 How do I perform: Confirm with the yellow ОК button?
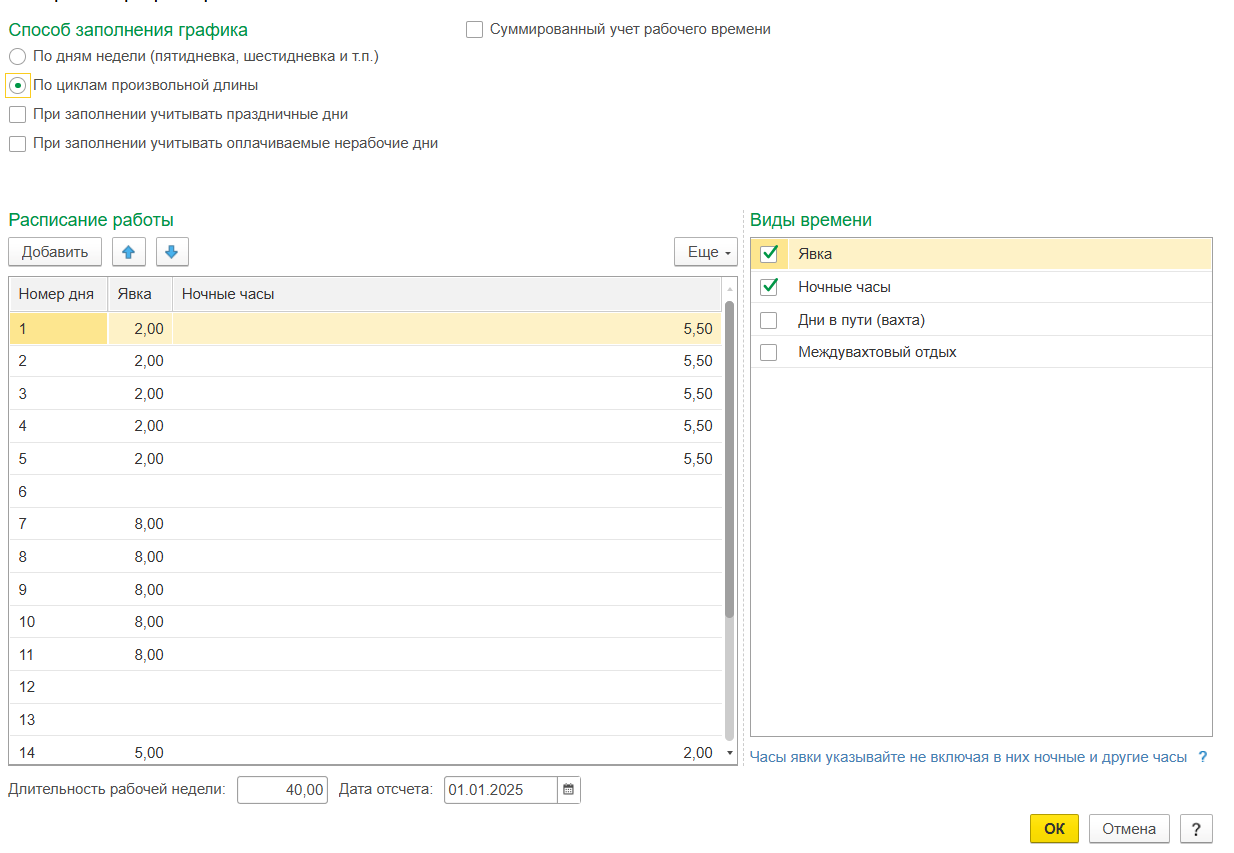[x=1054, y=829]
